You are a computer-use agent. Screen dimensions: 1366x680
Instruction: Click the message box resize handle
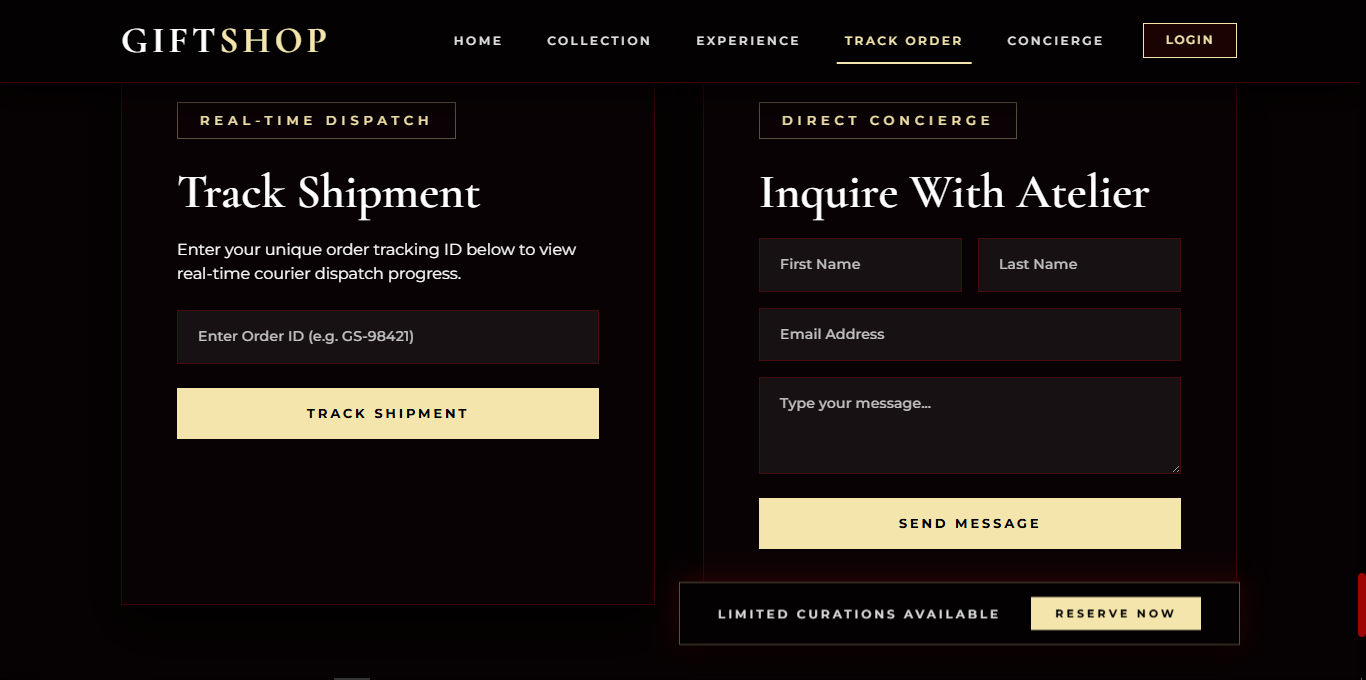[1175, 468]
